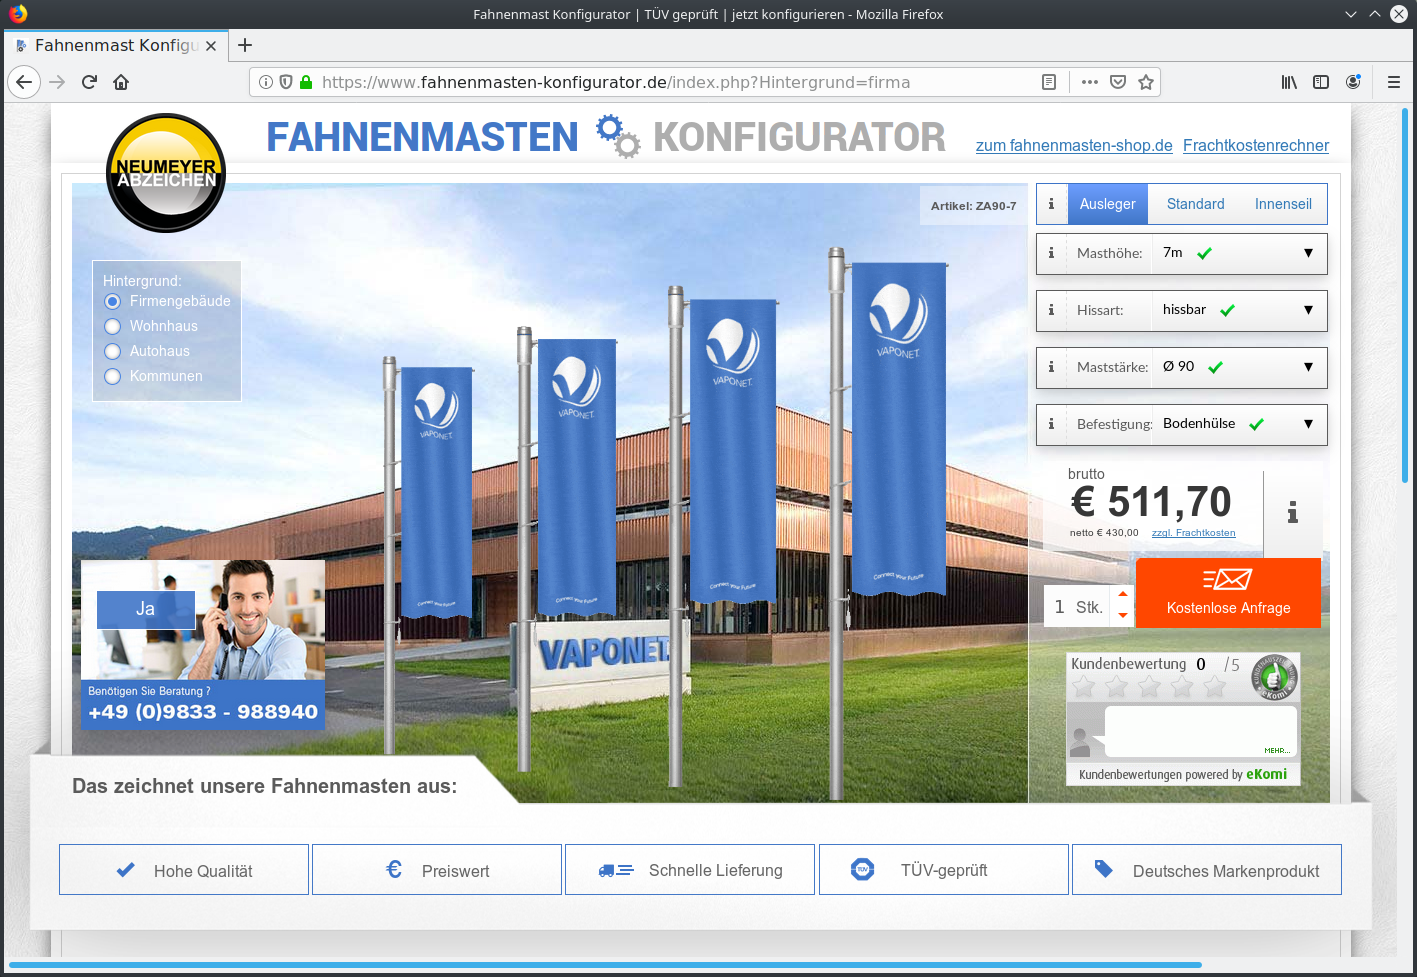Show sidebars icon in toolbar

[1321, 82]
